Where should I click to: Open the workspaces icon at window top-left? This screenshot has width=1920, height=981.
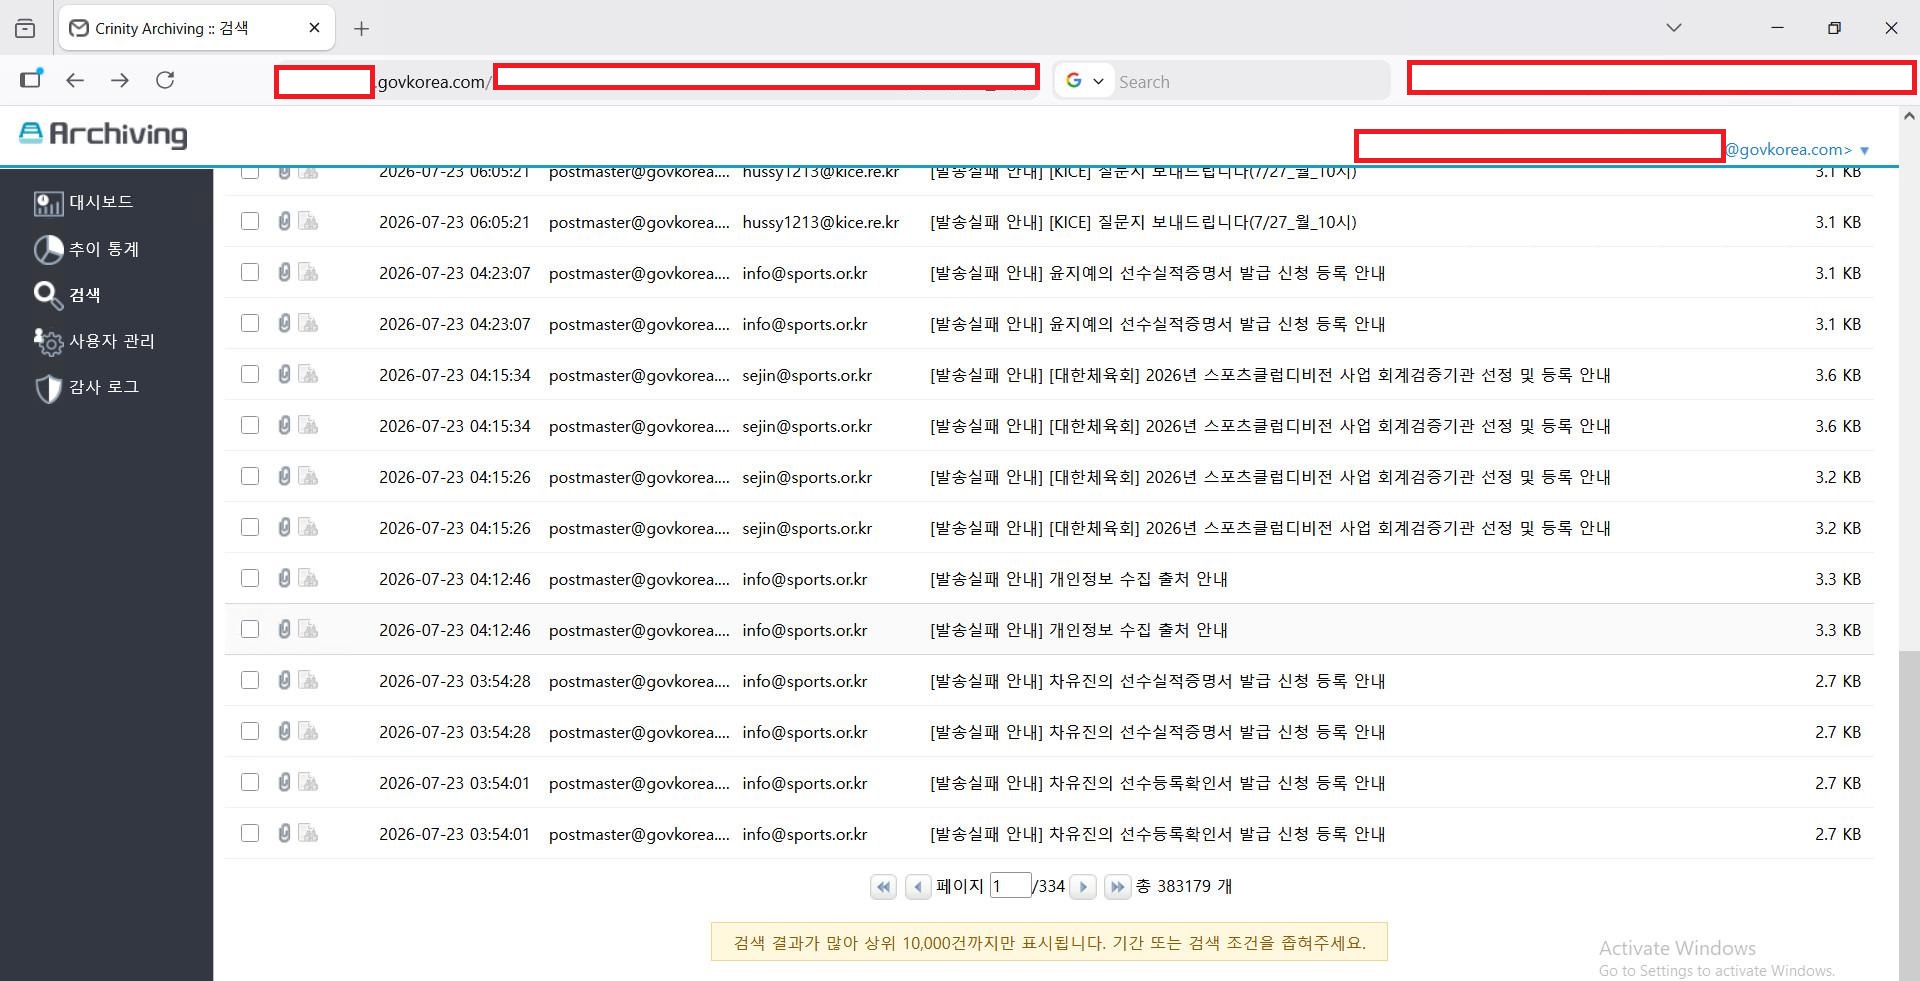(25, 28)
